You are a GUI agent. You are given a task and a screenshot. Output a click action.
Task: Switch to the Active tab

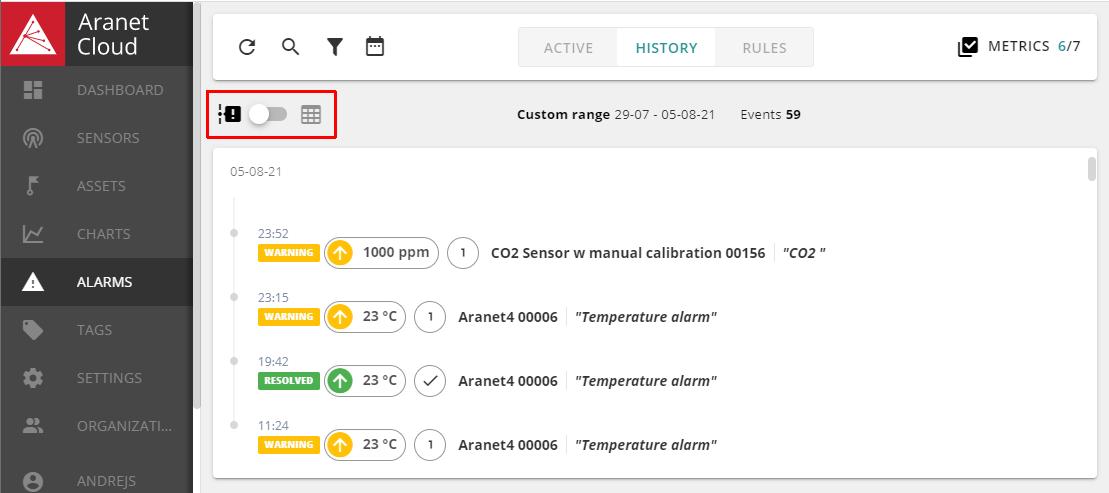tap(568, 48)
